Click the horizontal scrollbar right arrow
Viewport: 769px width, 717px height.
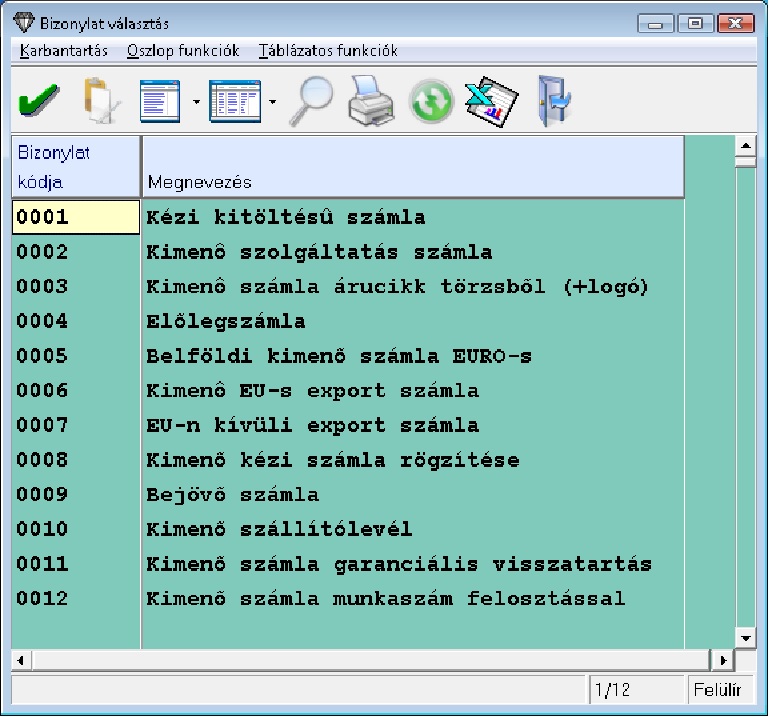click(723, 661)
